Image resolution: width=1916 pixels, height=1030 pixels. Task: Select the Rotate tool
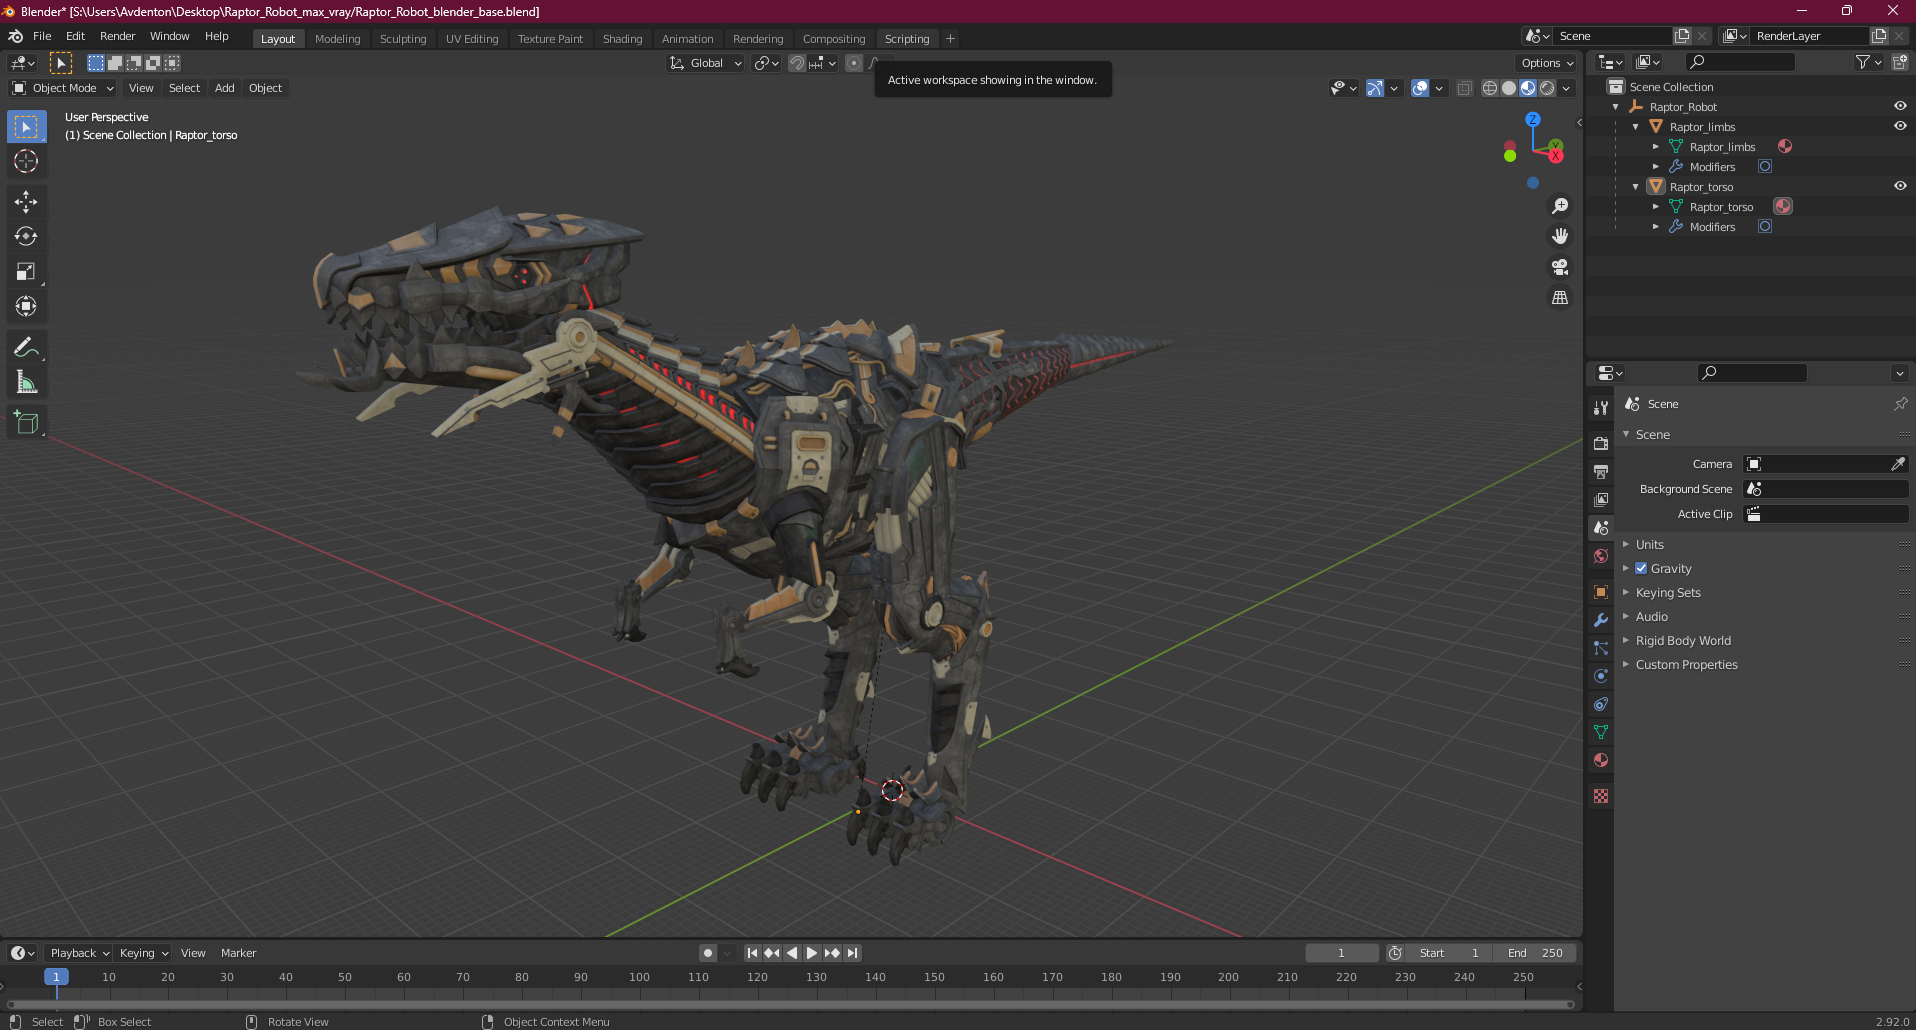[x=26, y=237]
